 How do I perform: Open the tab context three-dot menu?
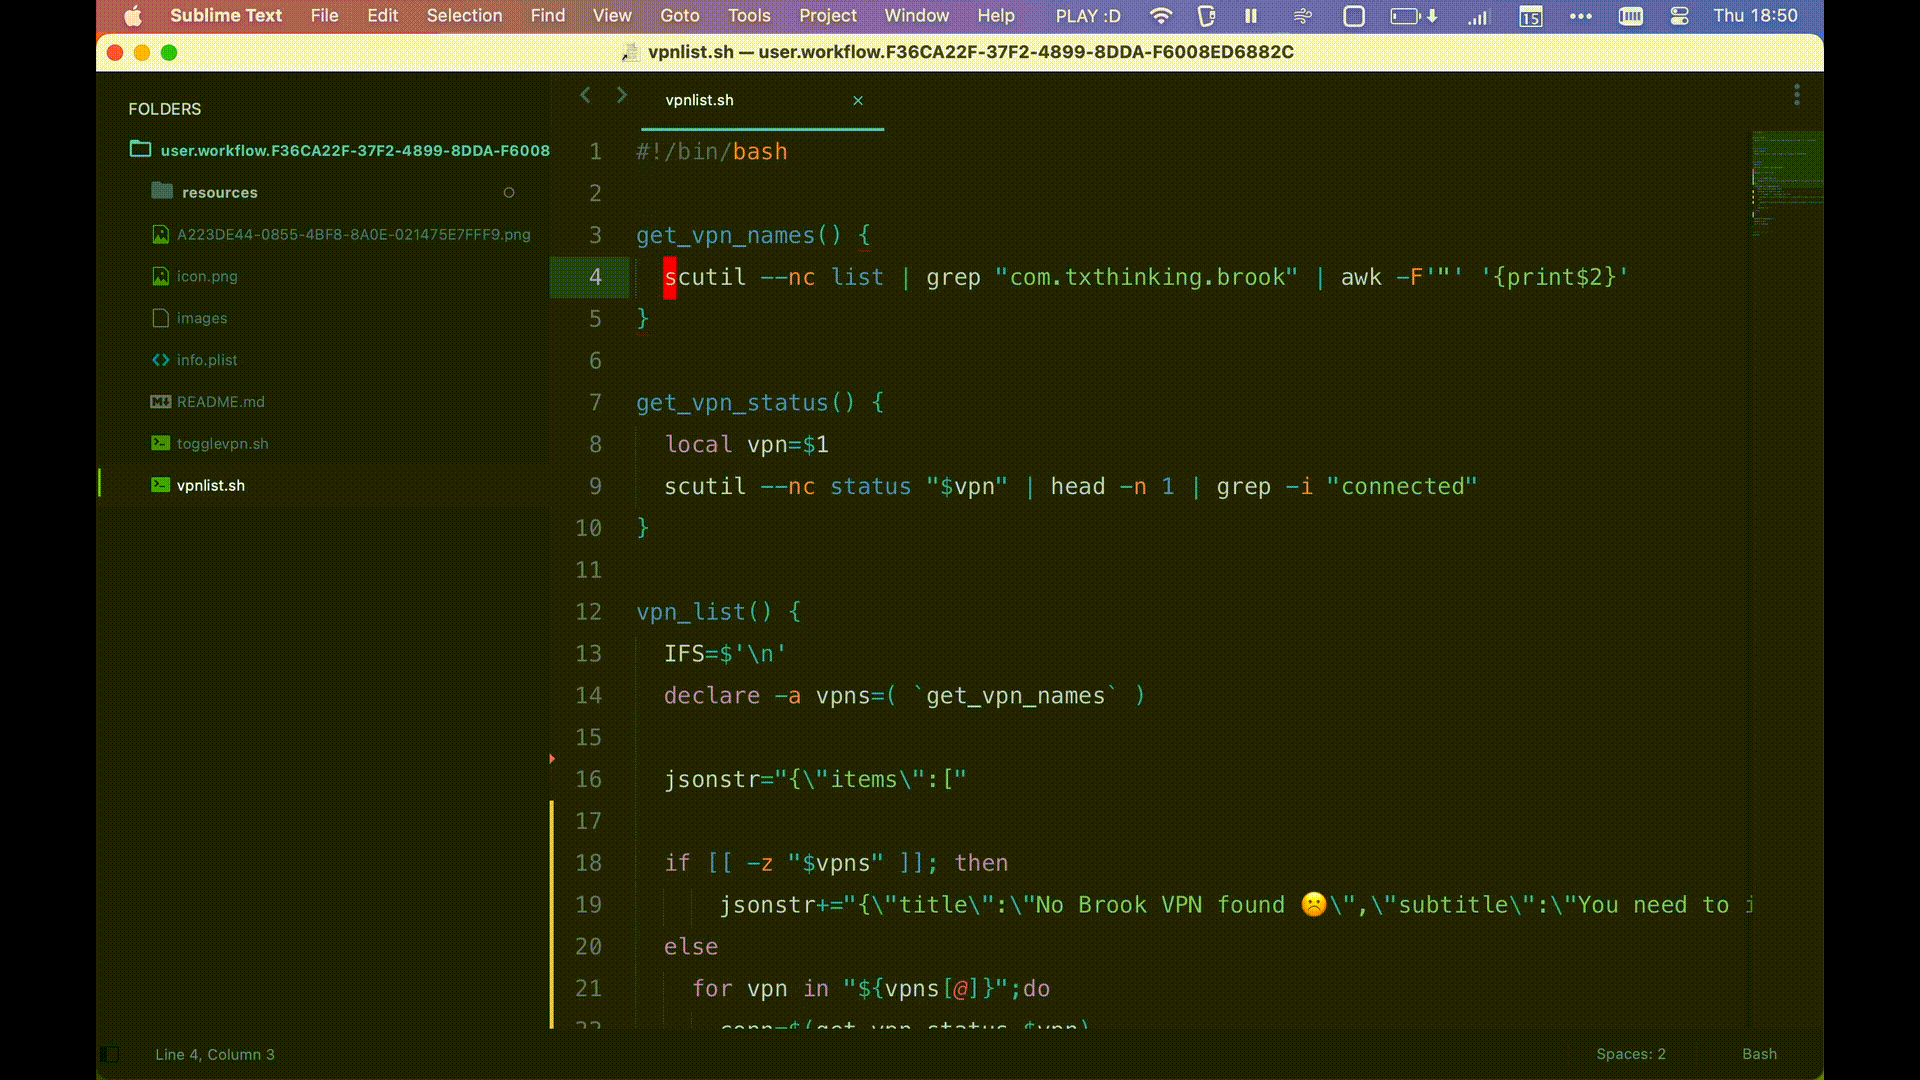[x=1797, y=95]
